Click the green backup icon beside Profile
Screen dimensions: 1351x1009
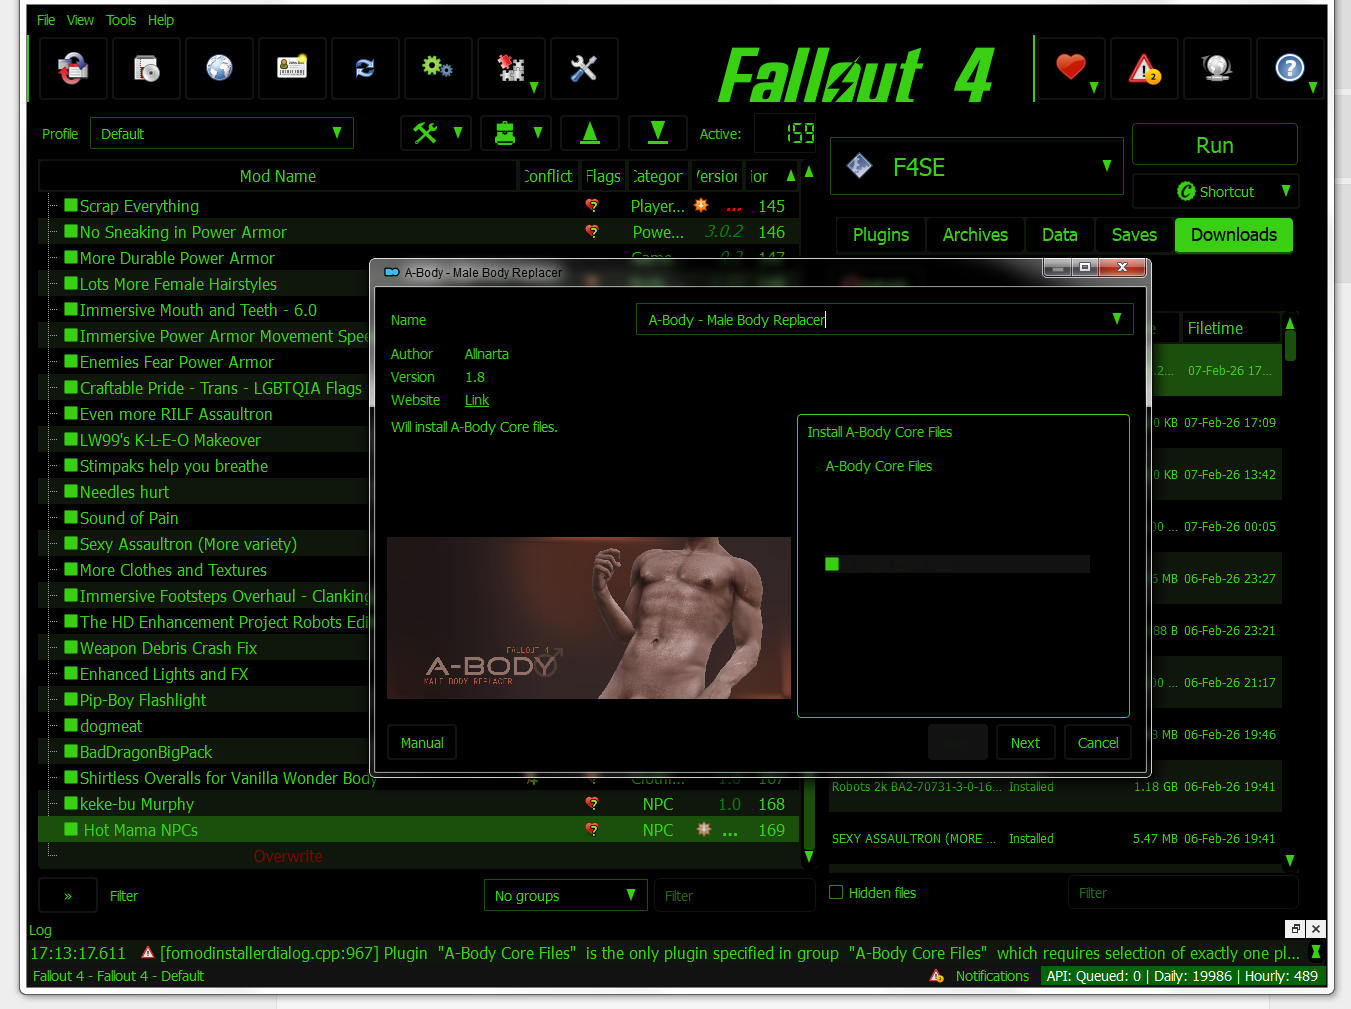(505, 132)
